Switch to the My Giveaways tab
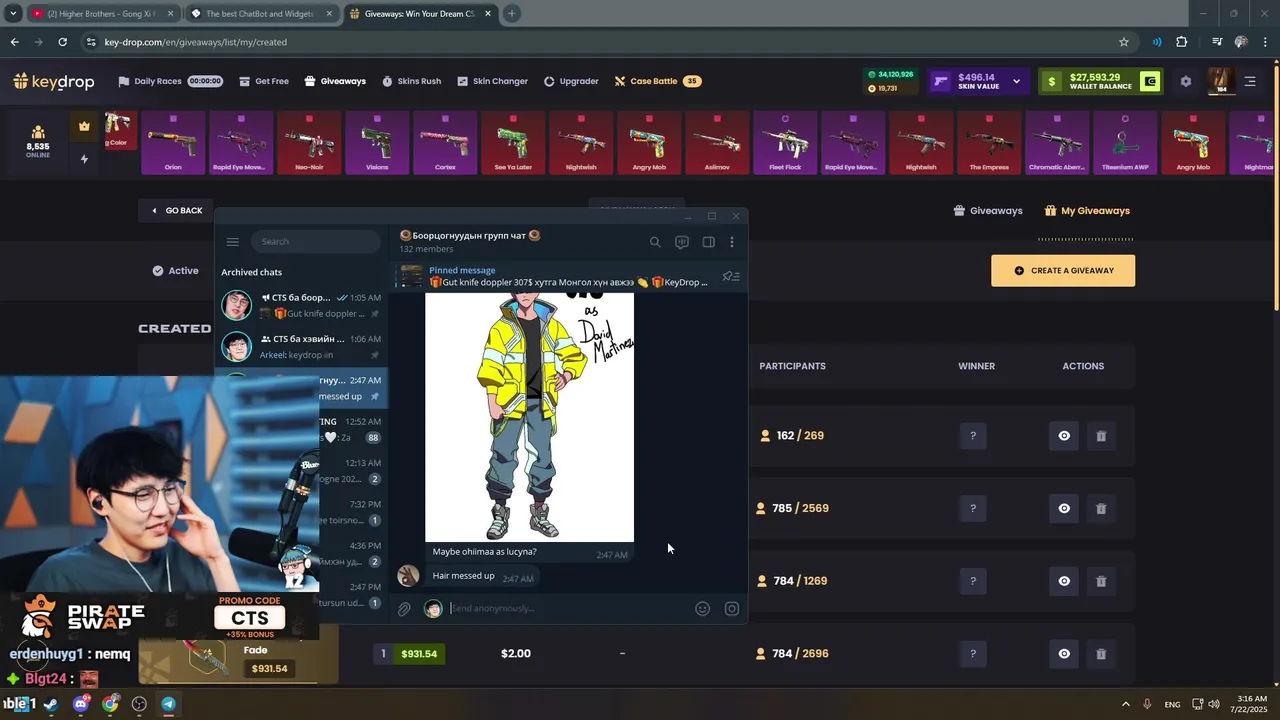This screenshot has height=720, width=1280. pos(1087,211)
